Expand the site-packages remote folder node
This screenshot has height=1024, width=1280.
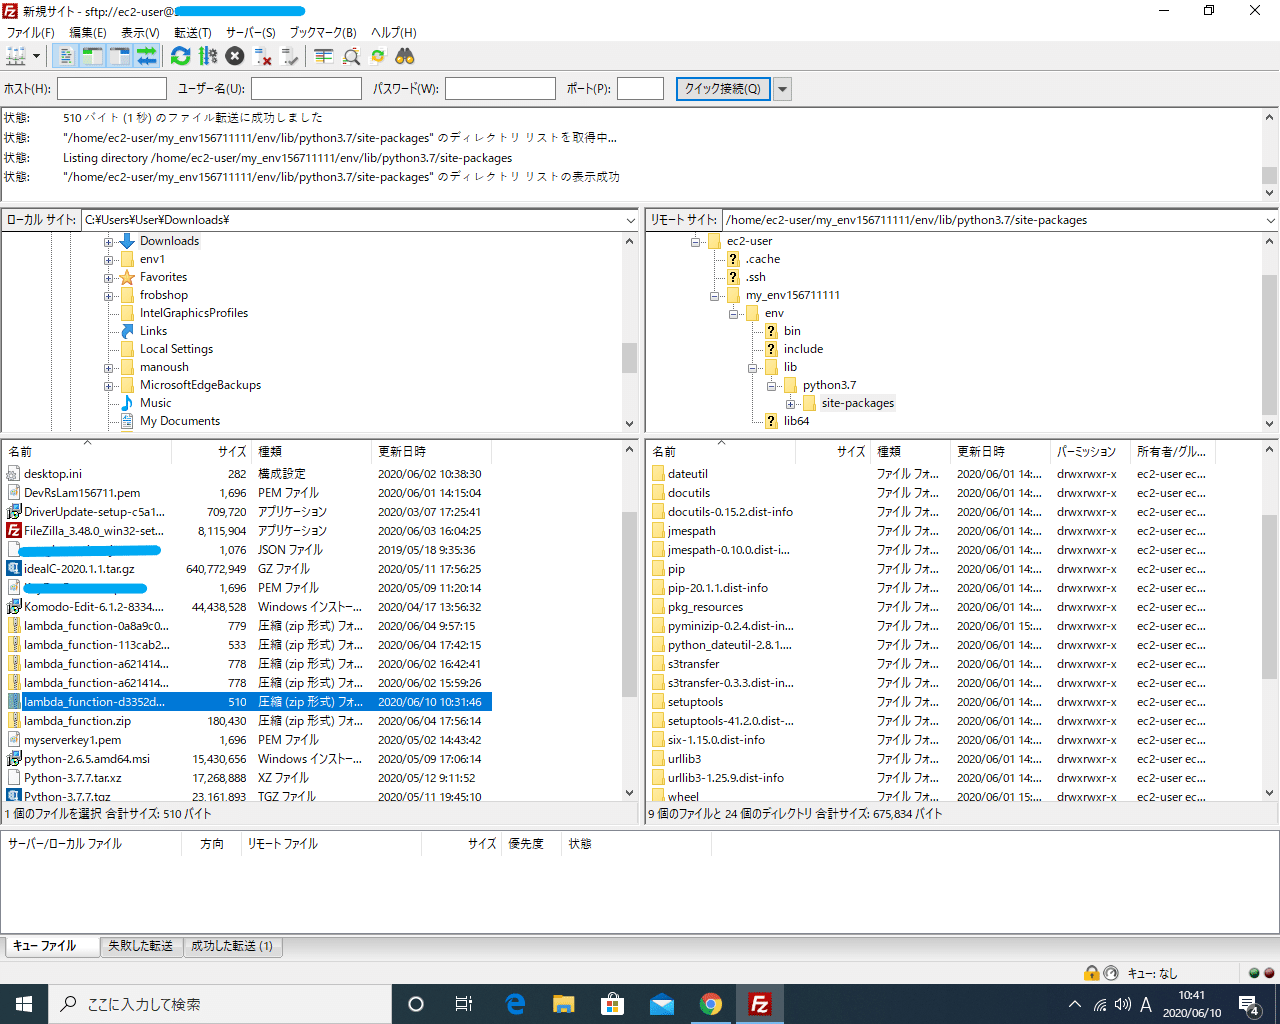(790, 403)
